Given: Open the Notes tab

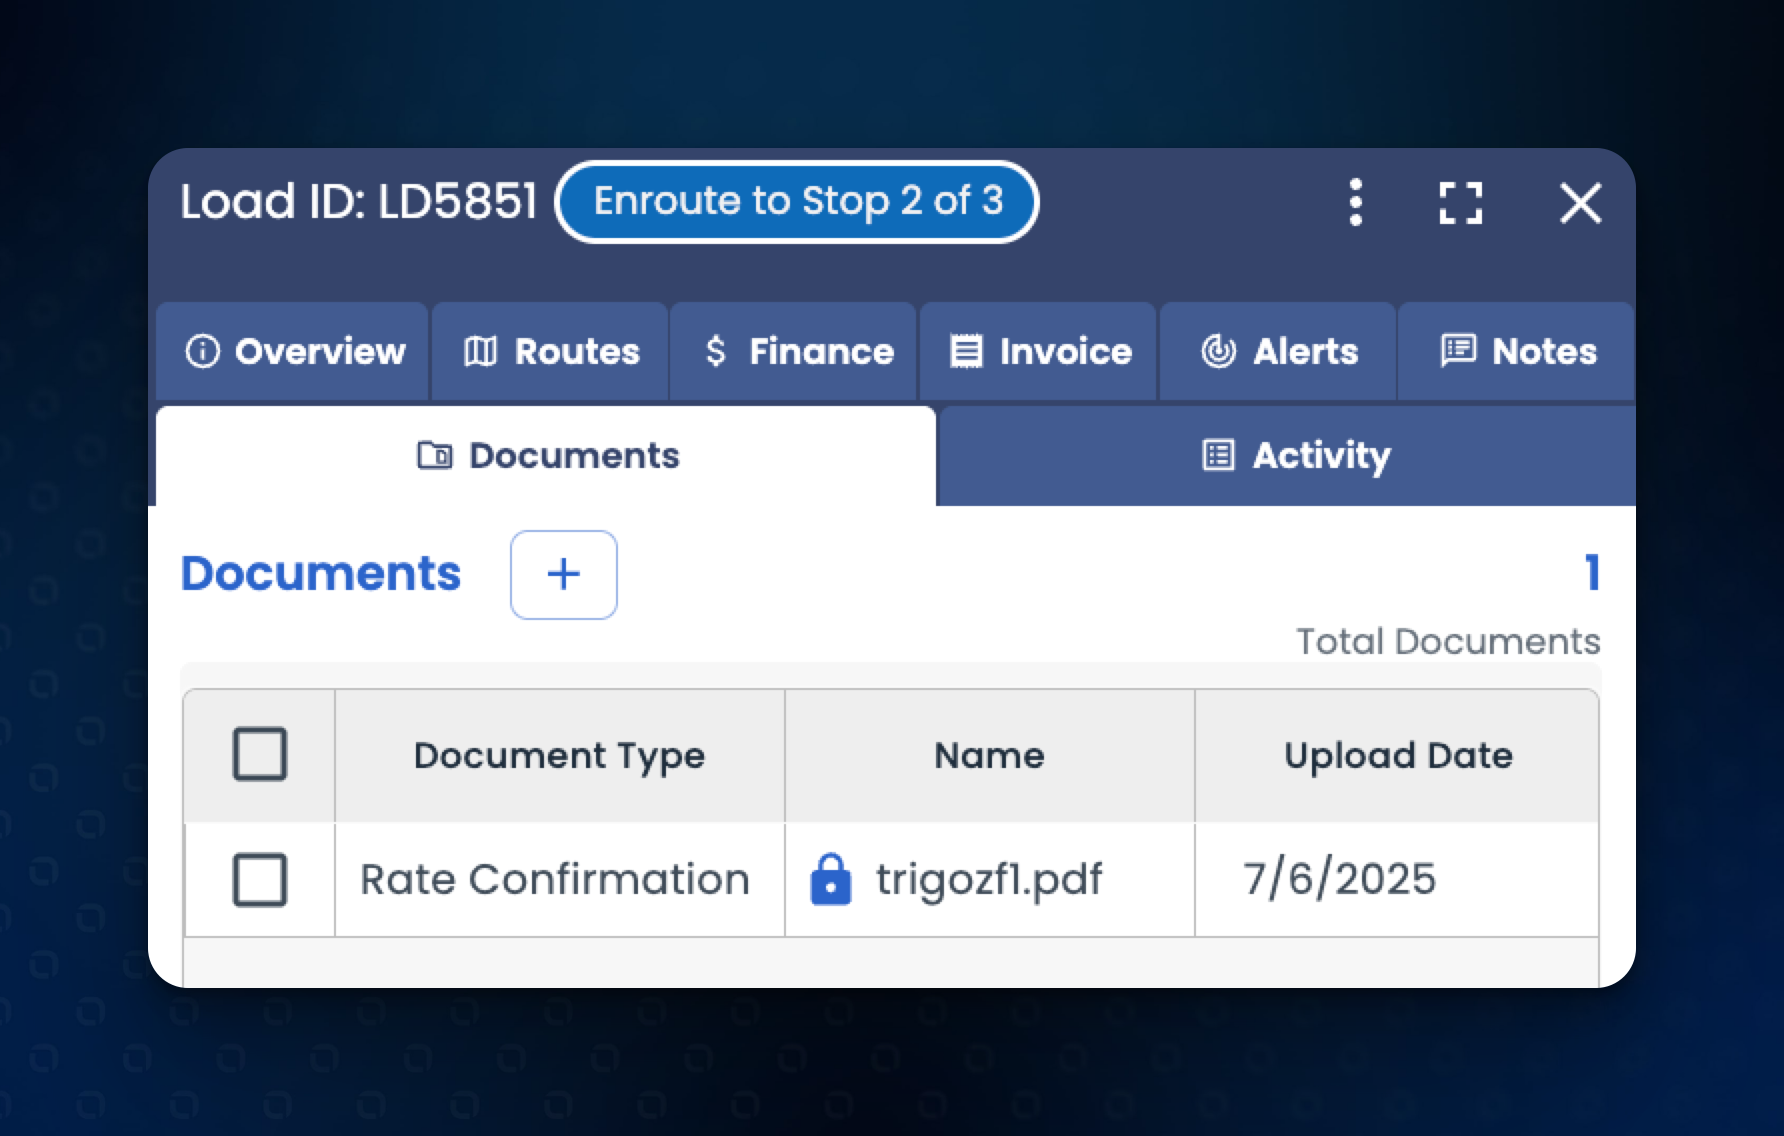Looking at the screenshot, I should coord(1516,352).
